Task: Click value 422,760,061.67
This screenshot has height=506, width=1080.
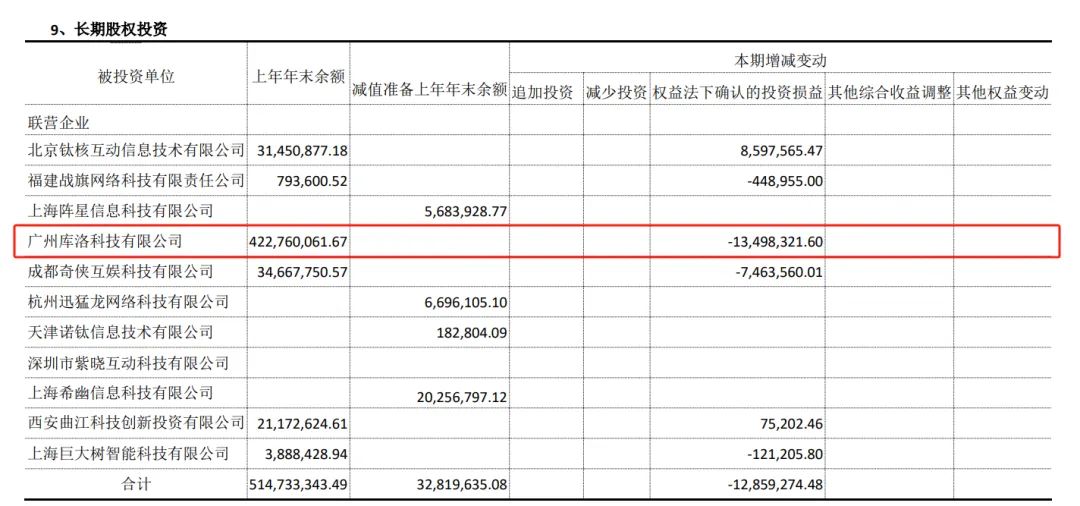Action: pos(298,242)
